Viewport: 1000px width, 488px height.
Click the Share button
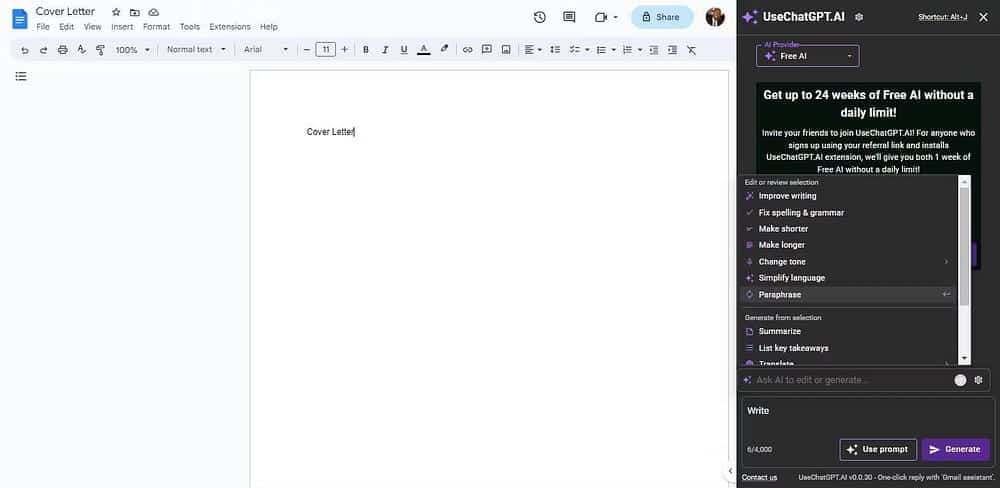(x=662, y=17)
